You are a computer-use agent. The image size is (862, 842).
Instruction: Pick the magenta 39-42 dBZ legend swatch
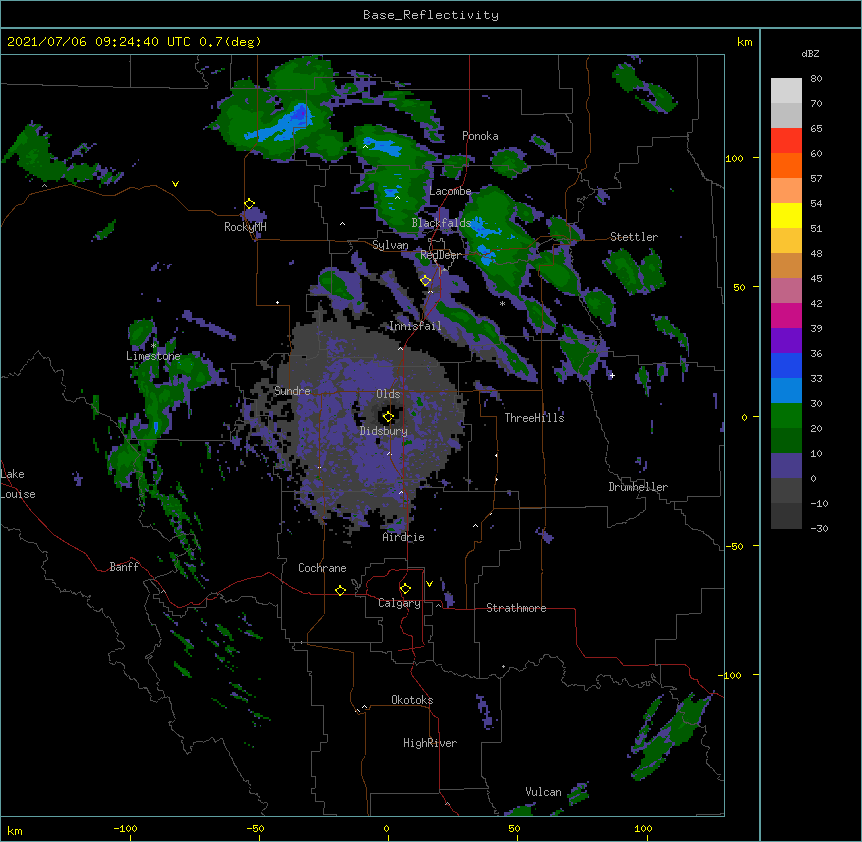click(x=786, y=315)
